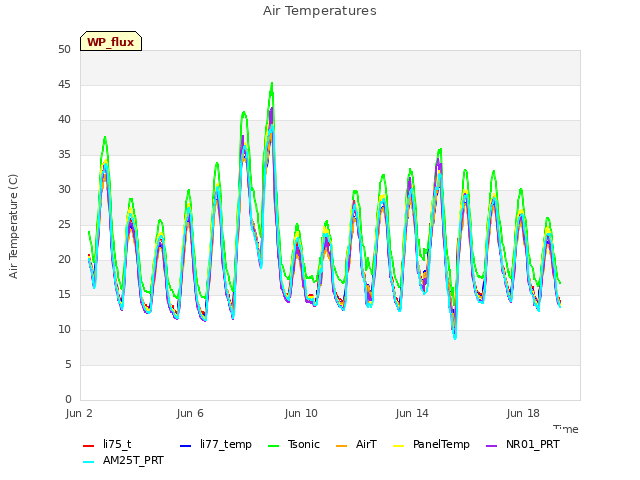Click the Tsonic legend entry

(293, 444)
